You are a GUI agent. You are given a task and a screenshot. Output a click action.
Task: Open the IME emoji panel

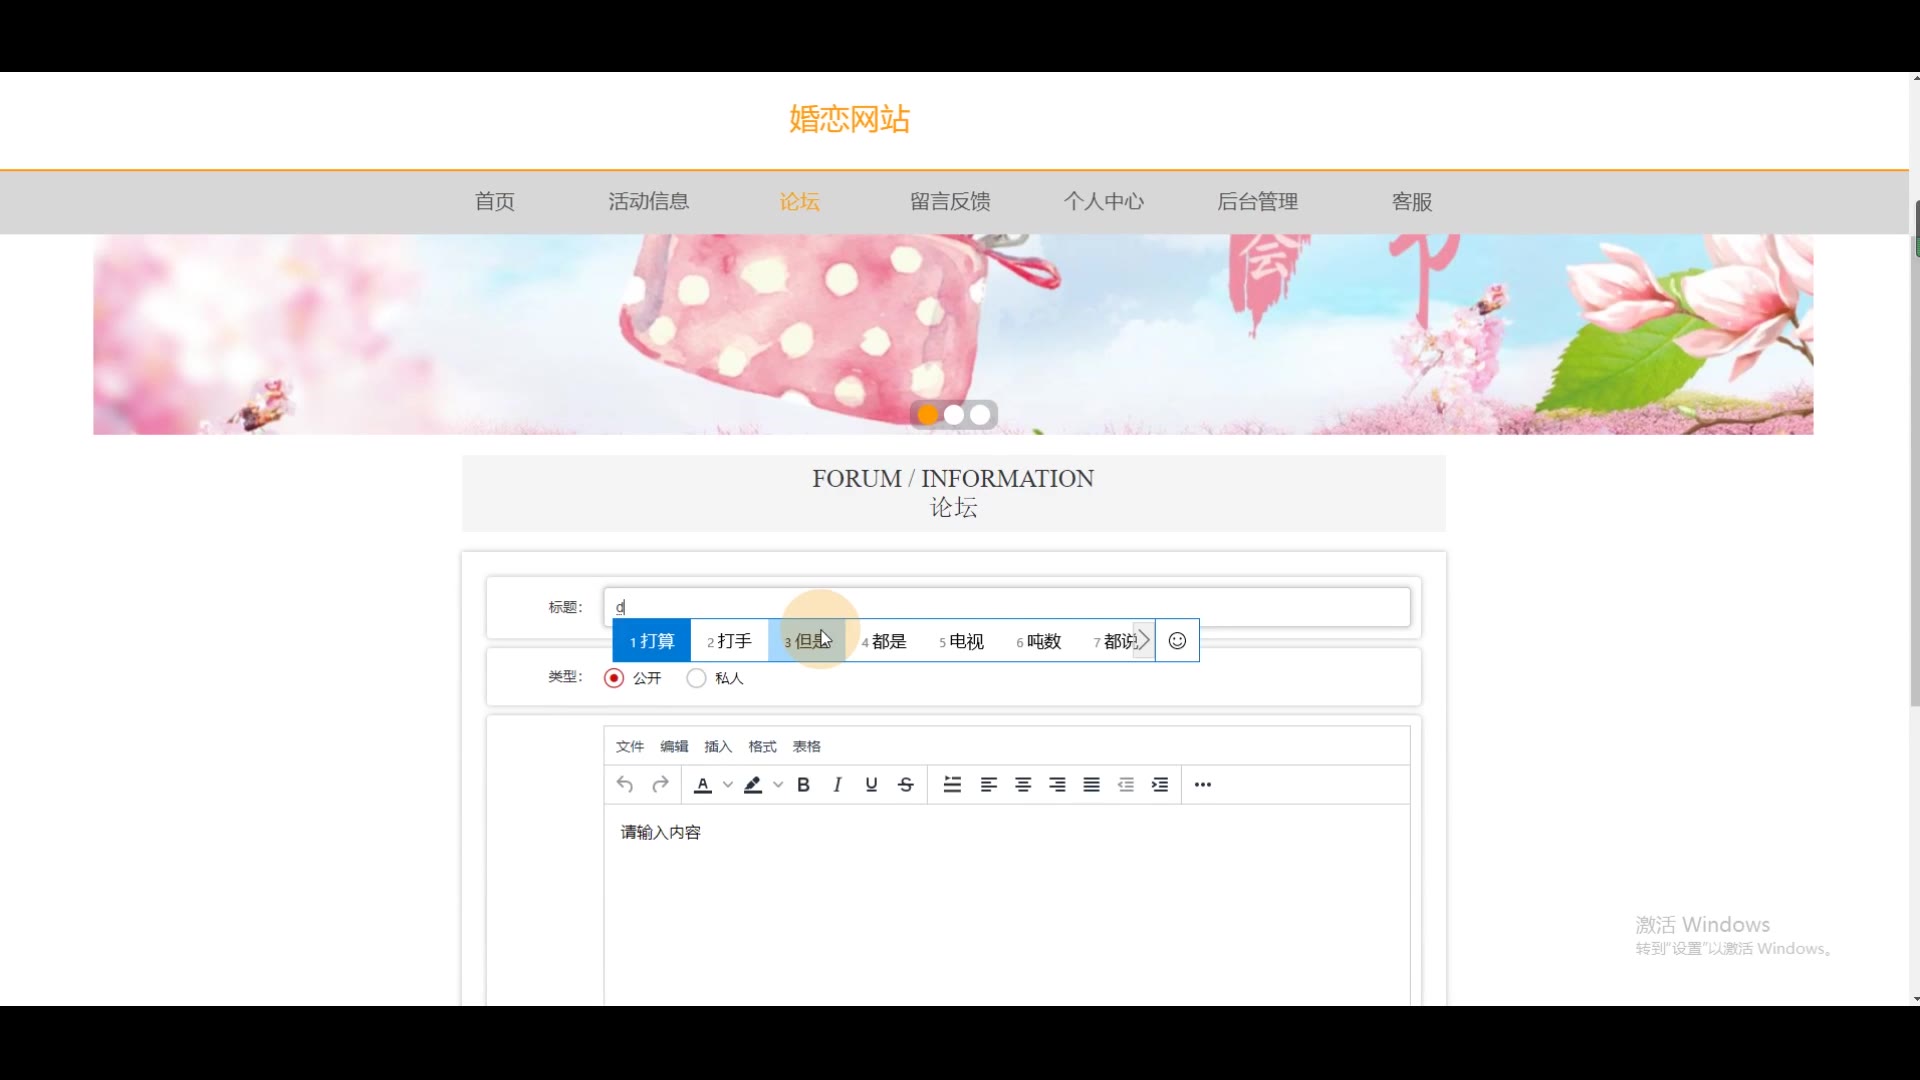pos(1177,641)
